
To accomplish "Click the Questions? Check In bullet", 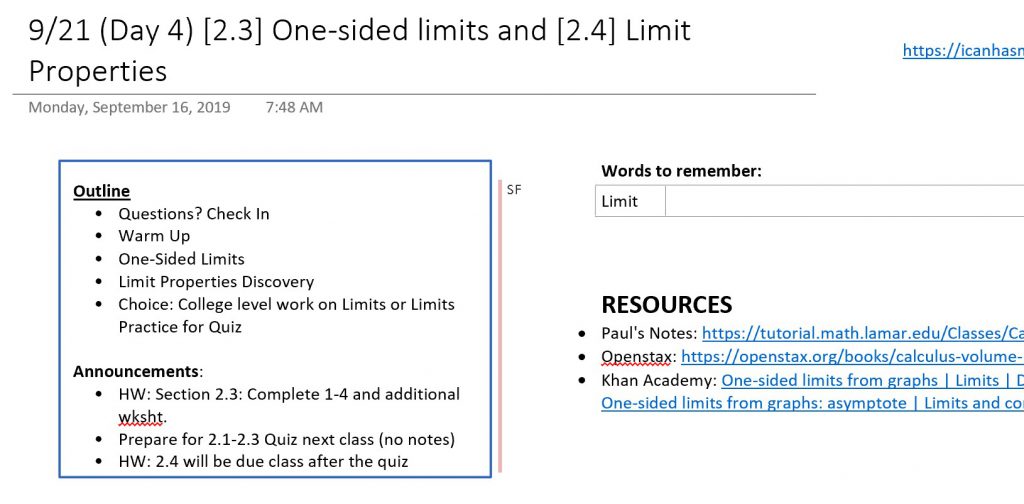I will 194,214.
